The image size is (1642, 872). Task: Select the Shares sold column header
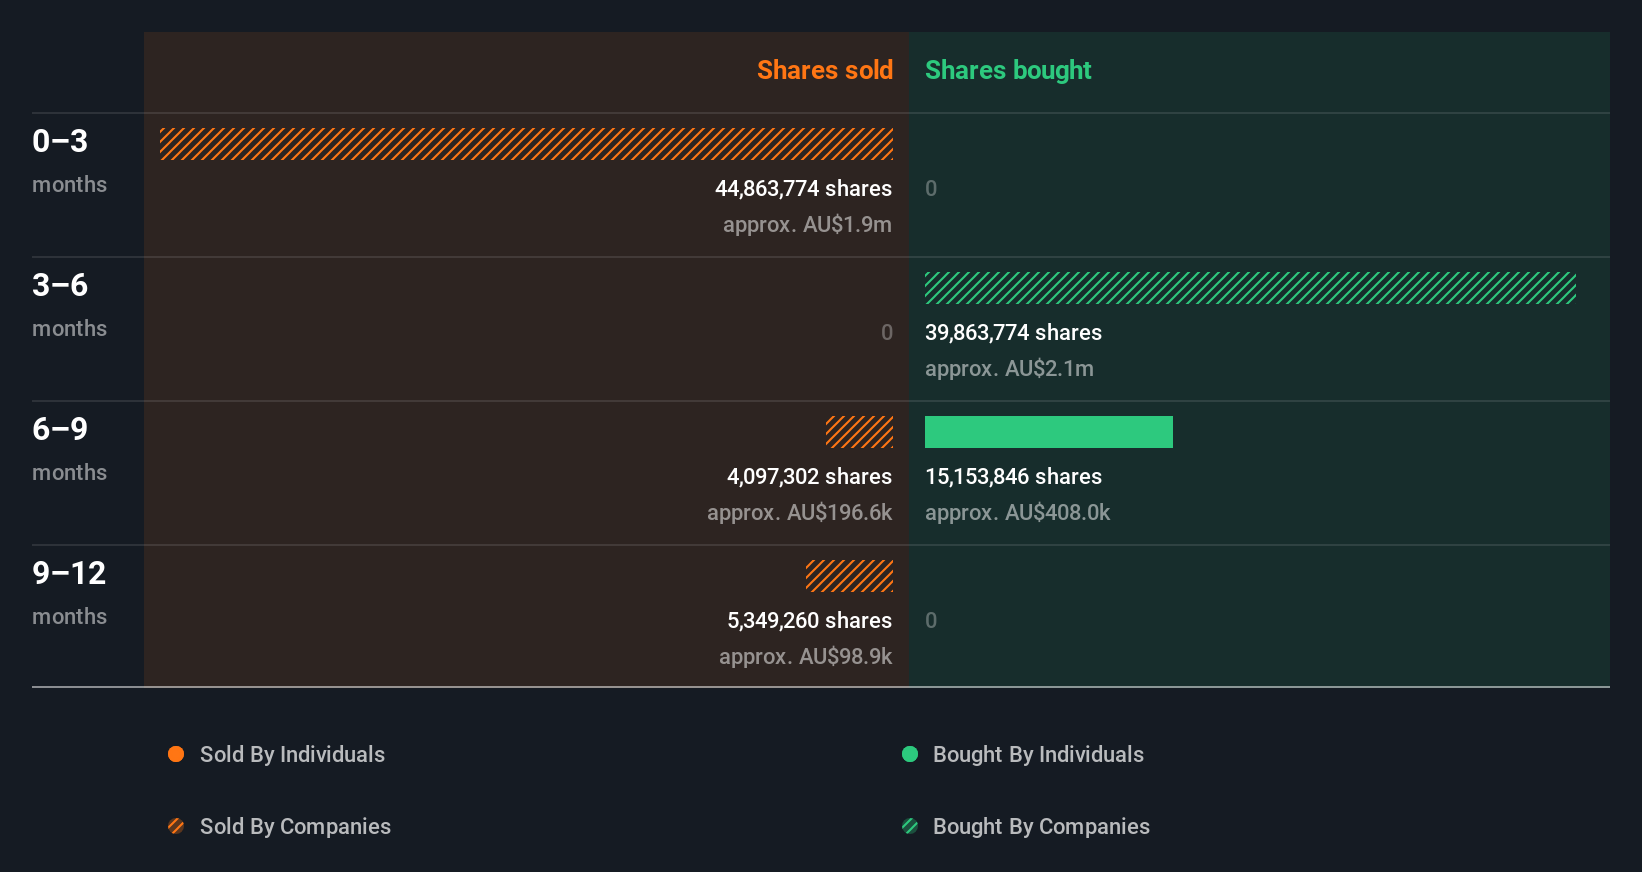pyautogui.click(x=824, y=70)
